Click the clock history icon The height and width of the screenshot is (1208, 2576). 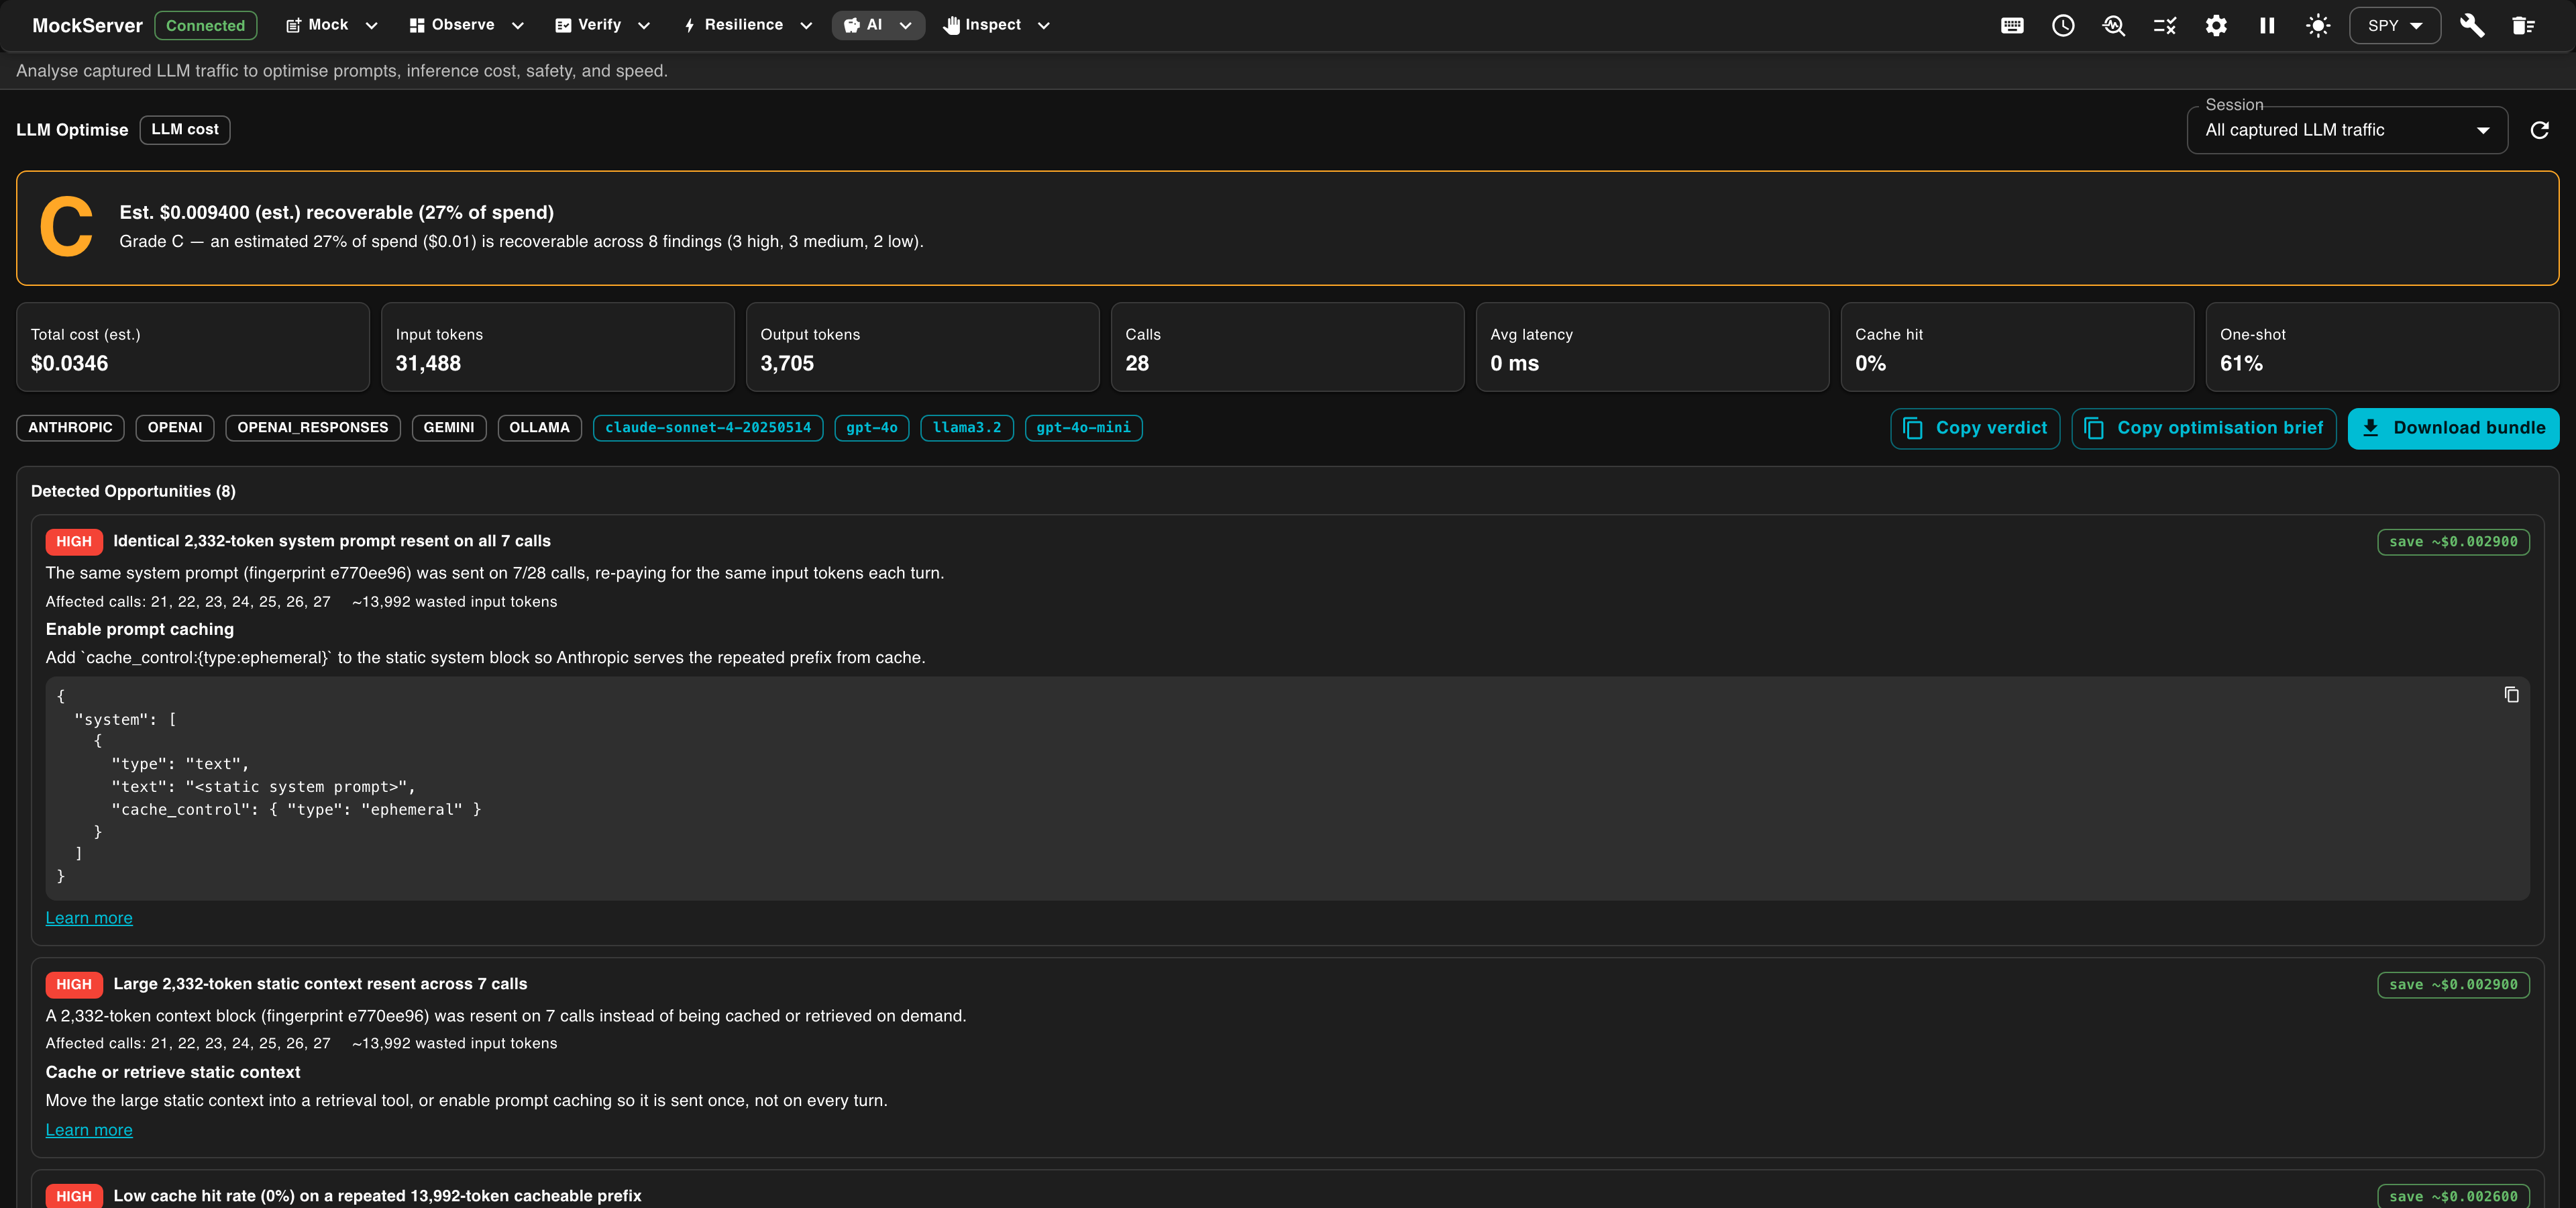2063,26
